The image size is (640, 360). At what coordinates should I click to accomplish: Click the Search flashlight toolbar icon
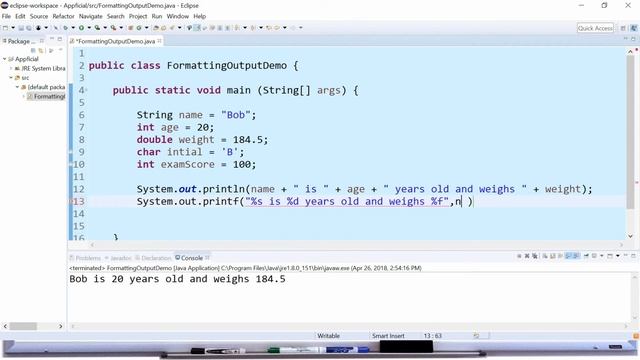pos(172,28)
